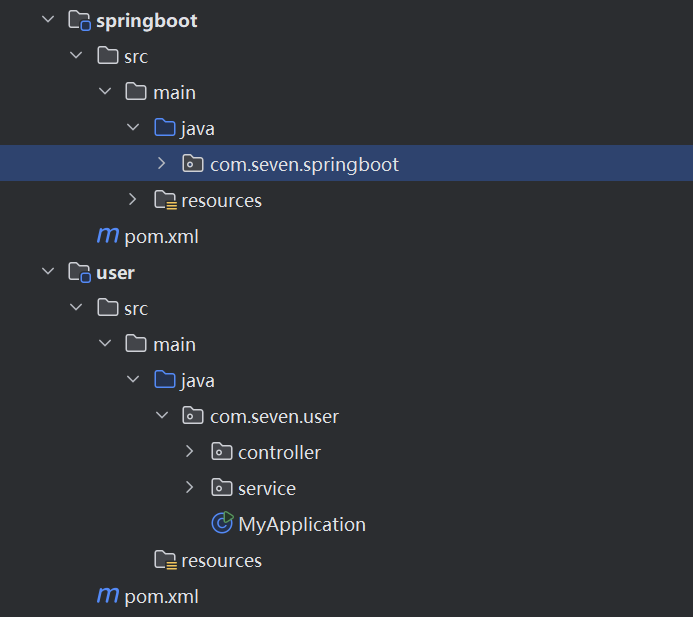Click the controller package folder icon
Viewport: 693px width, 617px height.
tap(222, 452)
